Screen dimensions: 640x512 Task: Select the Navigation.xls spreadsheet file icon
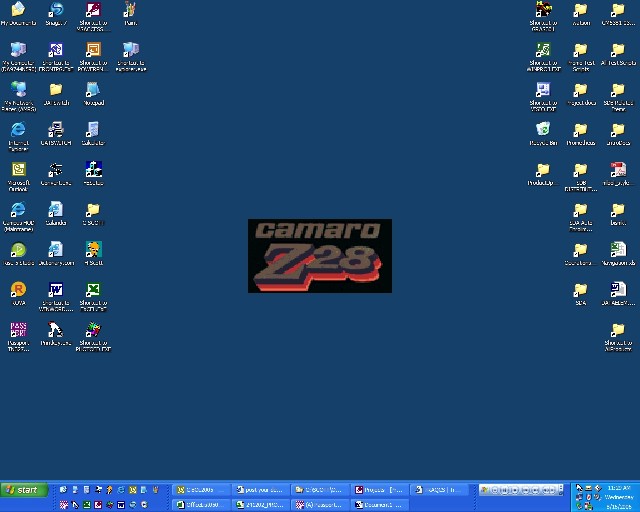[x=617, y=250]
